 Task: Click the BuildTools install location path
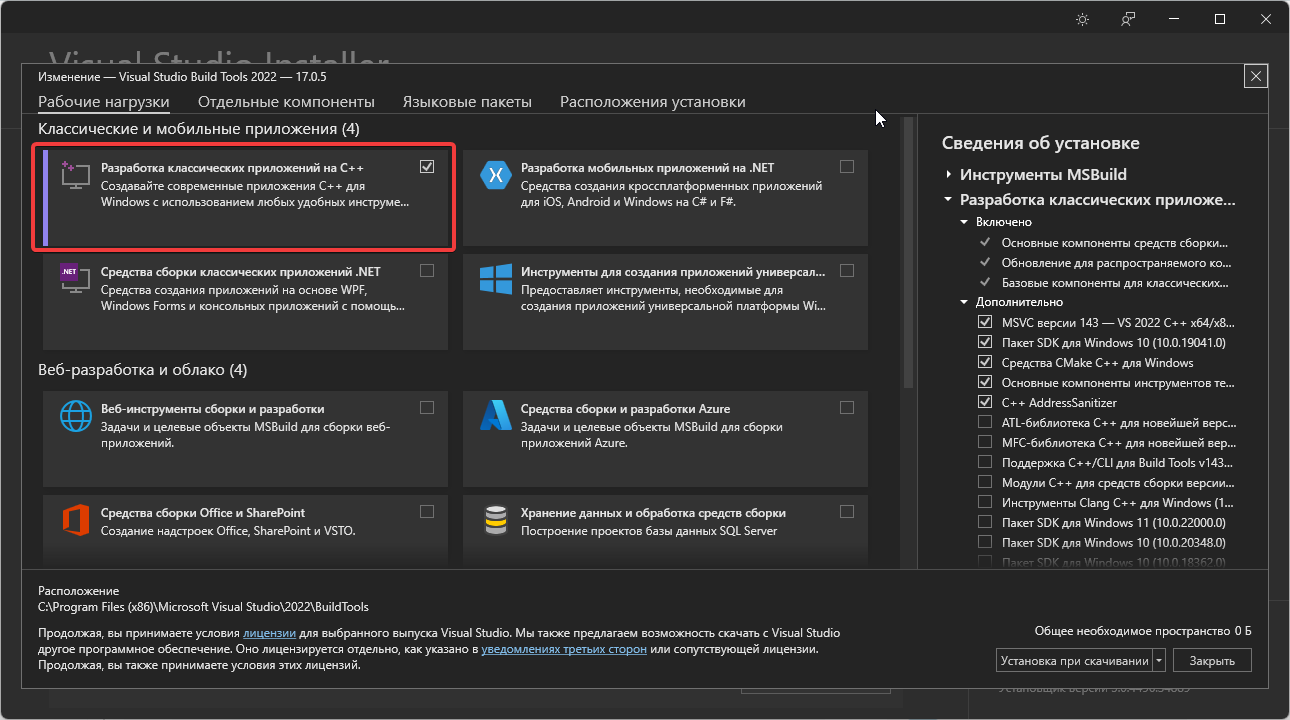coord(203,607)
